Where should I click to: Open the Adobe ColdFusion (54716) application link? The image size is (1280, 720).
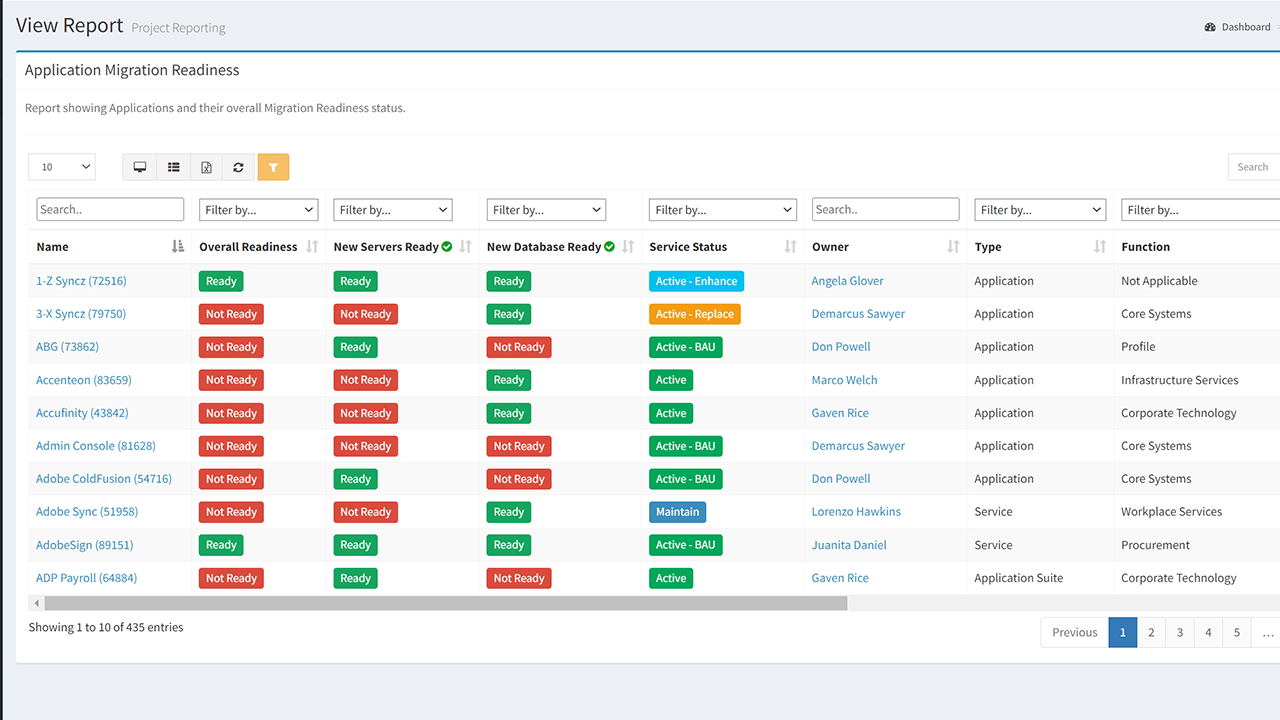pyautogui.click(x=104, y=479)
